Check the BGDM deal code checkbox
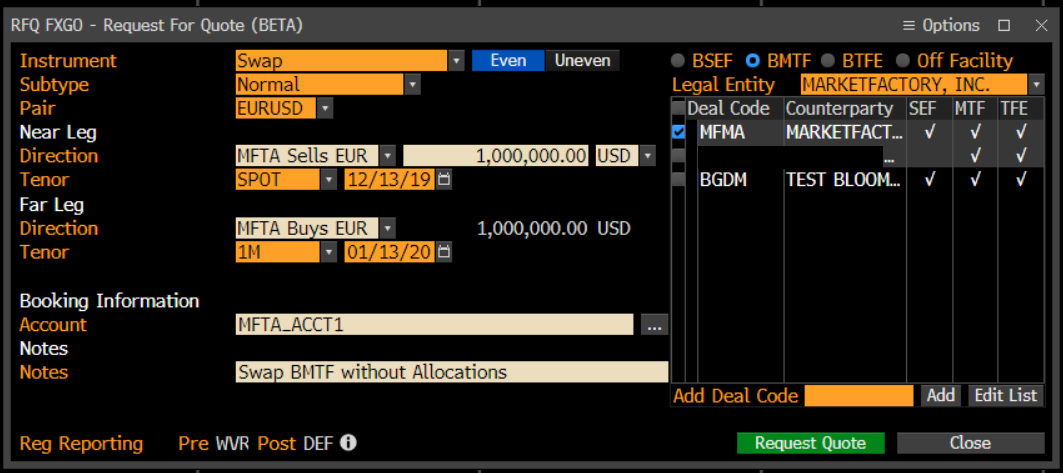This screenshot has width=1063, height=473. coord(679,180)
